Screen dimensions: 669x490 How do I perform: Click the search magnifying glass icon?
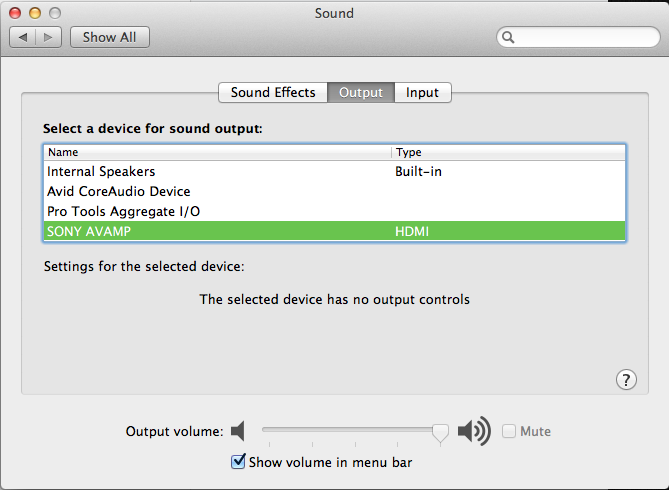pos(508,37)
